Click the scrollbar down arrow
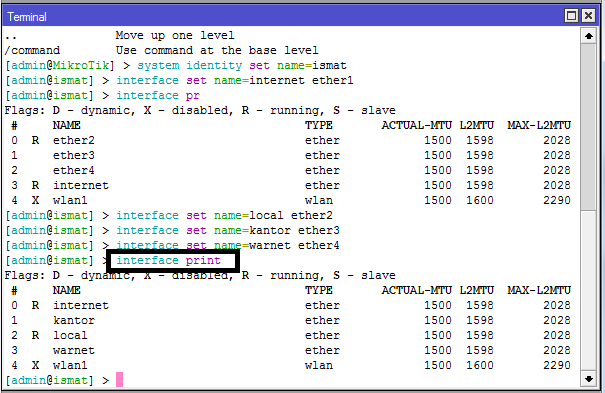This screenshot has height=393, width=605. pos(588,379)
